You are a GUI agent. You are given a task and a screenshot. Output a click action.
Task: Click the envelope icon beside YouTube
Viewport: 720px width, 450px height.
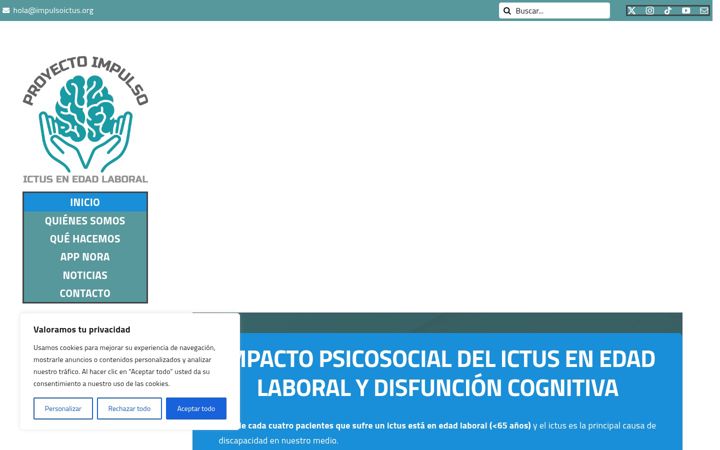tap(704, 11)
